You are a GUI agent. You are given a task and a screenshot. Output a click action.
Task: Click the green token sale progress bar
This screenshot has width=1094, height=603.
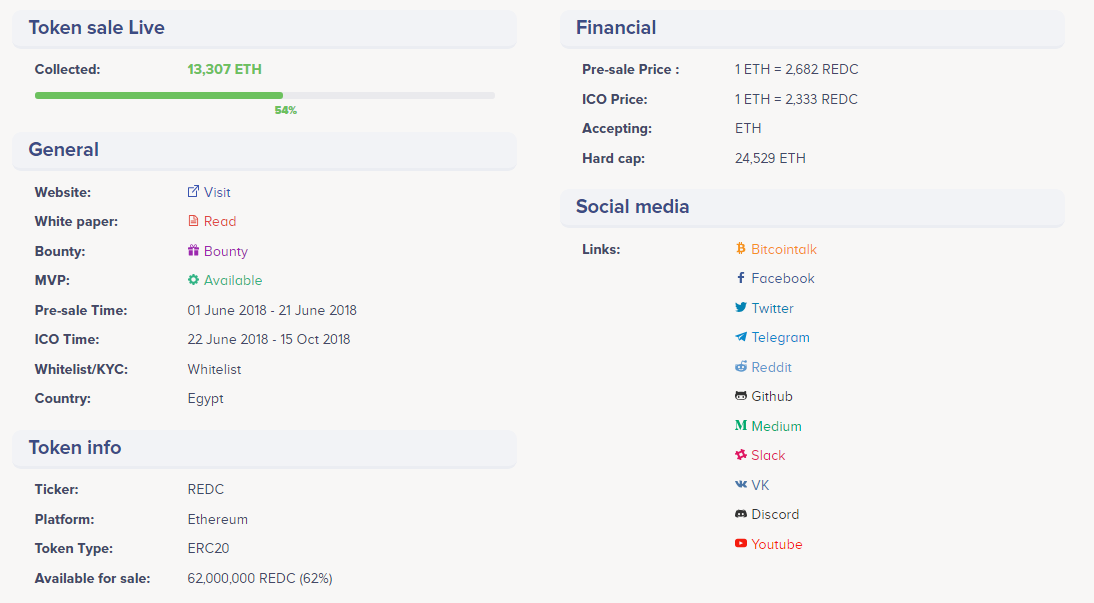click(x=159, y=95)
